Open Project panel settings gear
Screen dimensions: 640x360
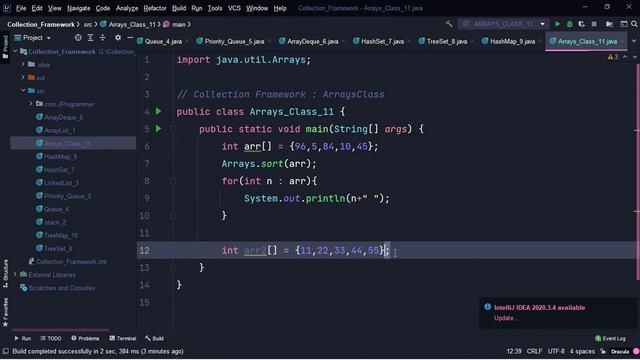click(x=118, y=38)
